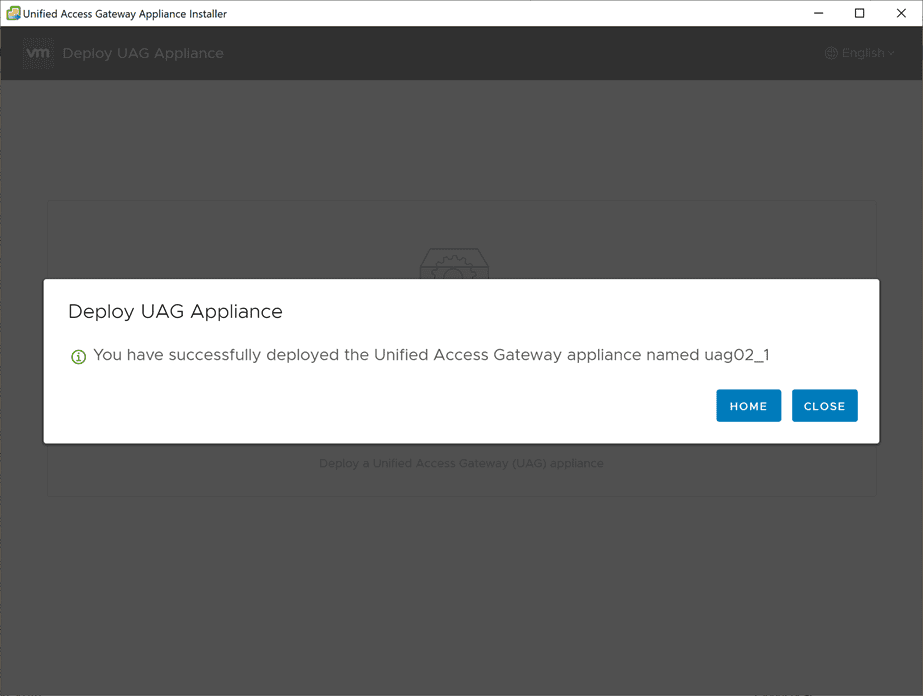Click Deploy a Unified Access Gateway appliance caption

click(x=461, y=463)
